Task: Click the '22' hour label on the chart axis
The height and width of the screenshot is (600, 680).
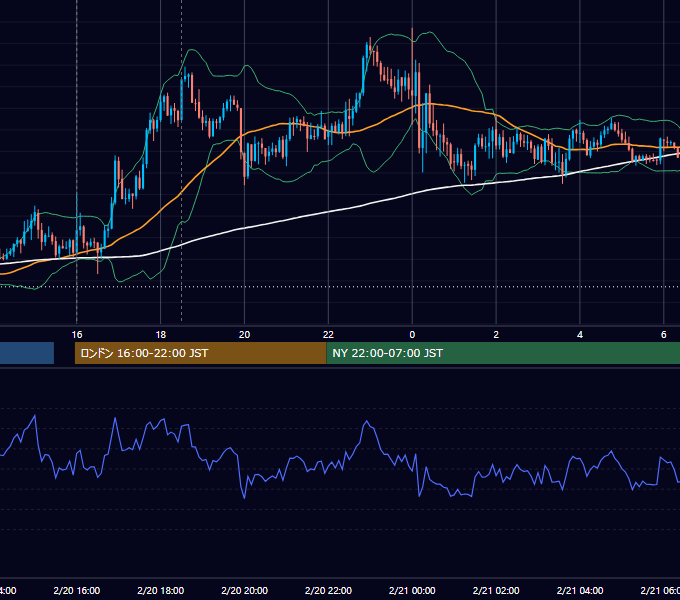Action: pos(328,335)
